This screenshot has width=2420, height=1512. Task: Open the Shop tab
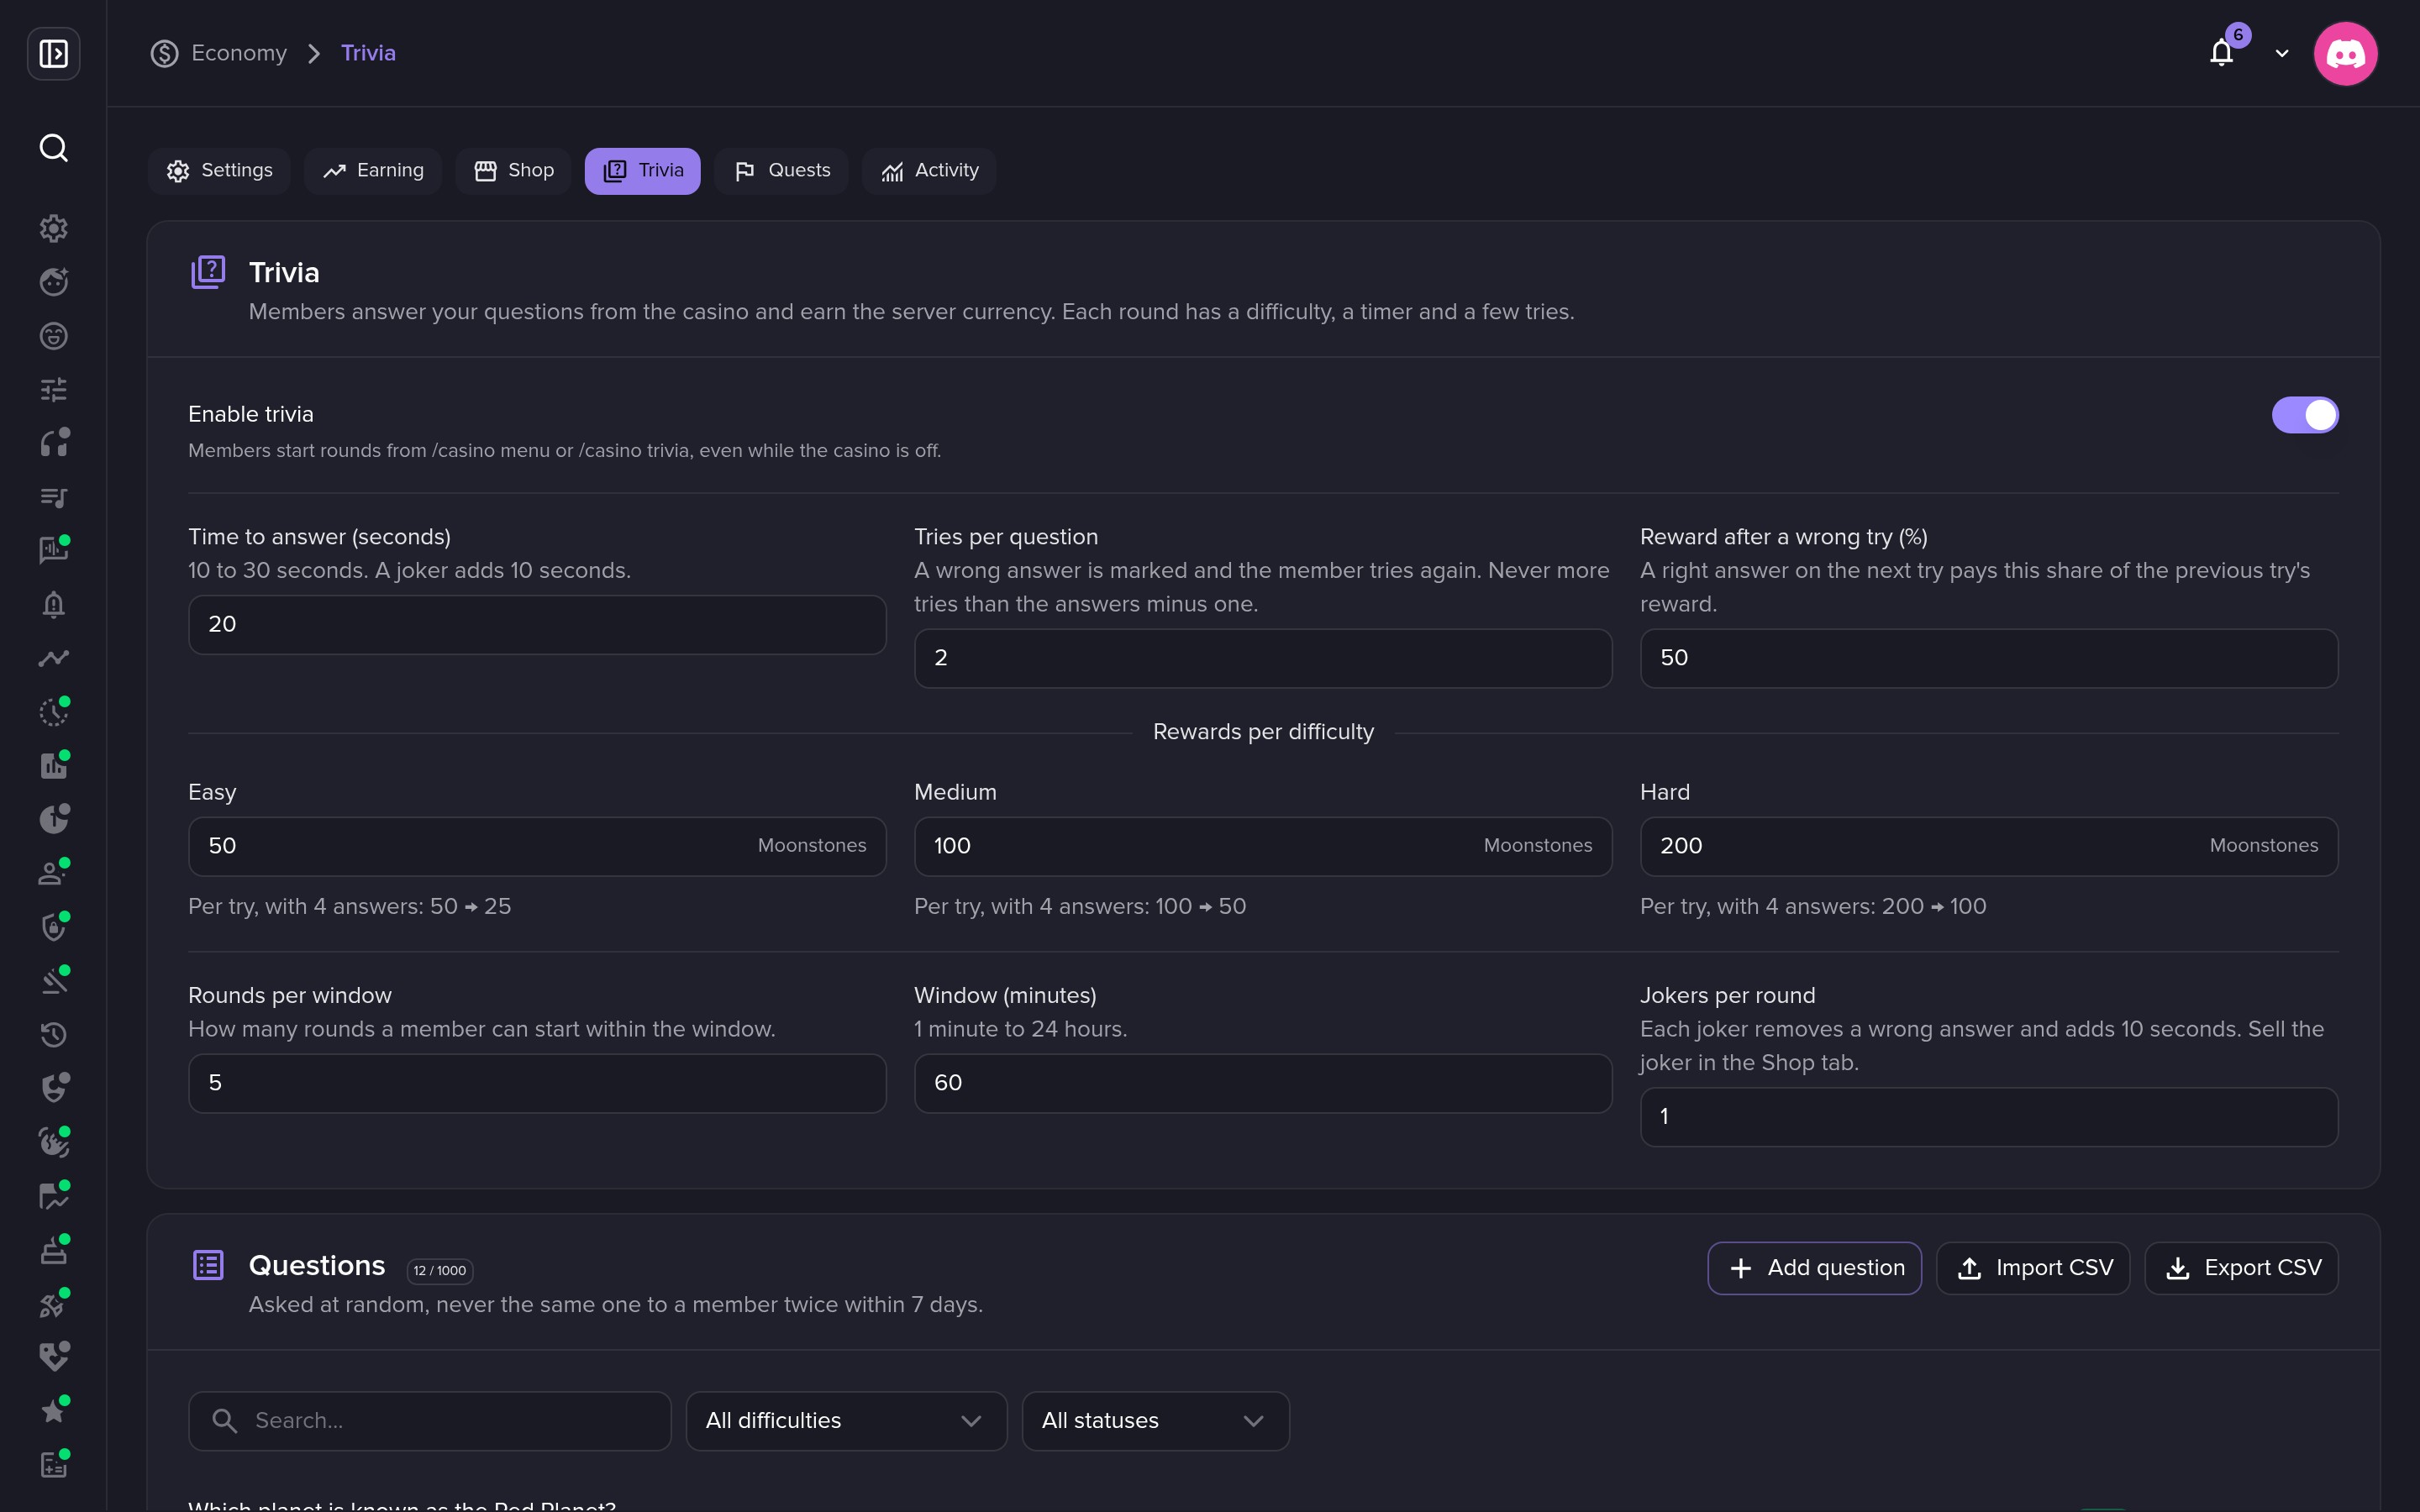[x=513, y=171]
